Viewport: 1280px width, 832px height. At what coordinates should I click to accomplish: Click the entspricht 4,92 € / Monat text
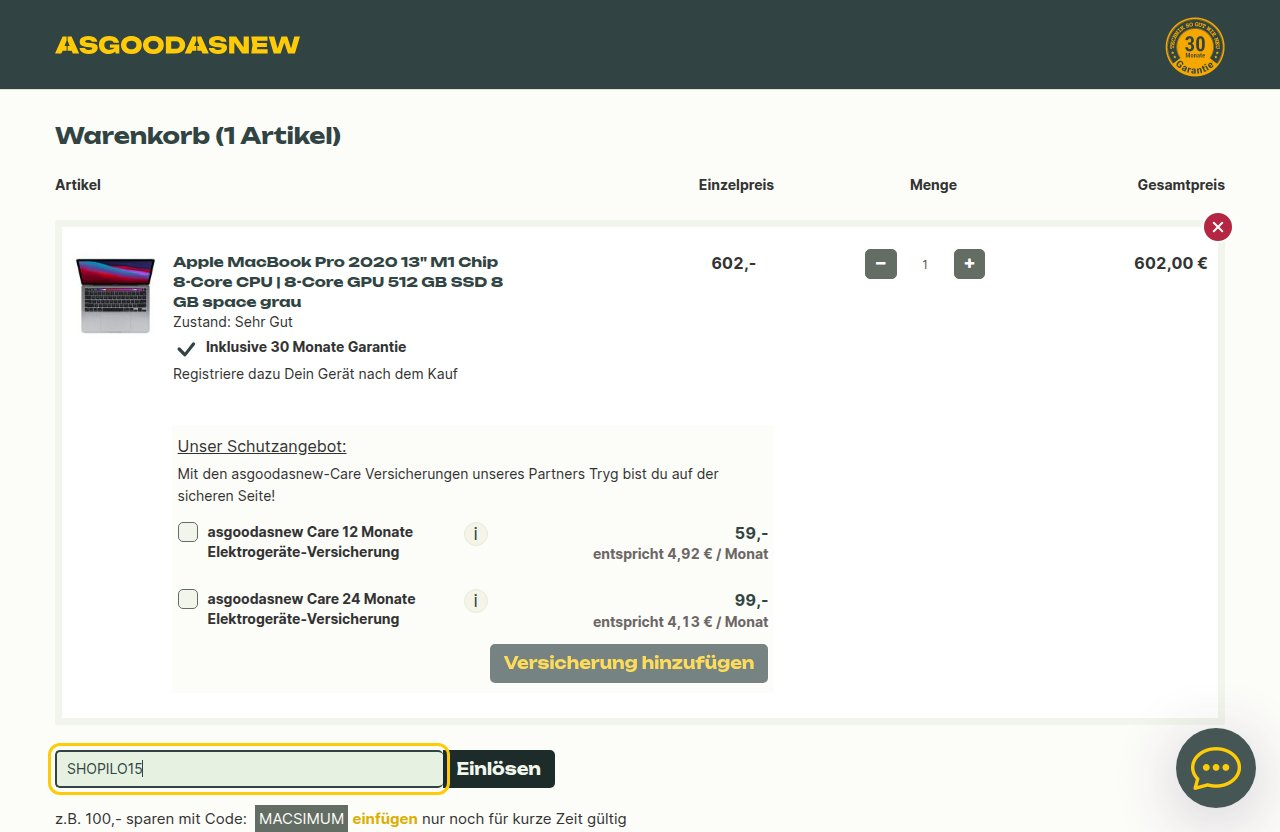pyautogui.click(x=681, y=554)
